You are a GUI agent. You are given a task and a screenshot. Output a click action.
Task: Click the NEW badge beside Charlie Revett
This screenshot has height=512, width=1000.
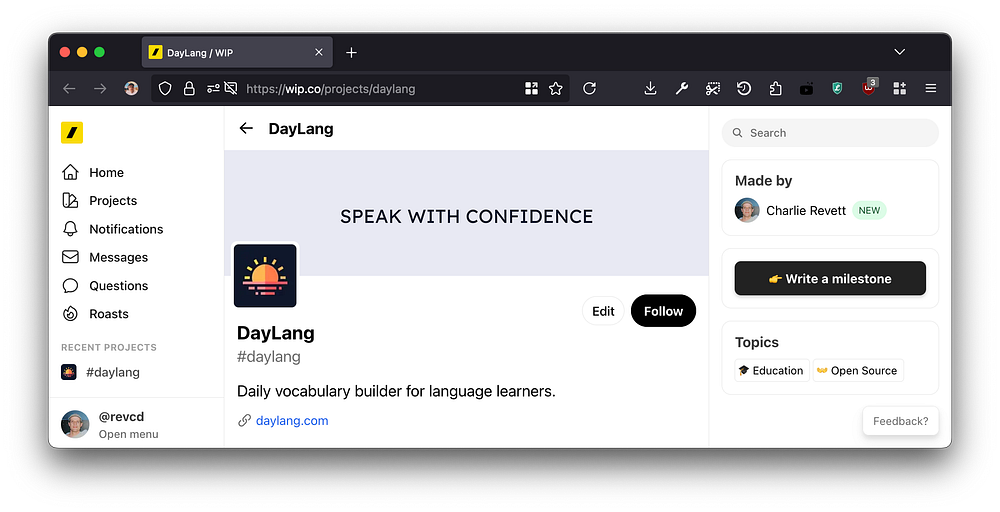click(x=869, y=210)
